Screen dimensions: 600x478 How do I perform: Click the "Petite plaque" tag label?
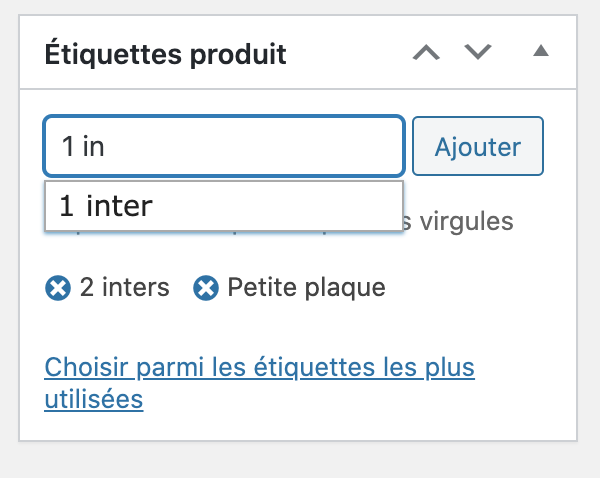(307, 287)
